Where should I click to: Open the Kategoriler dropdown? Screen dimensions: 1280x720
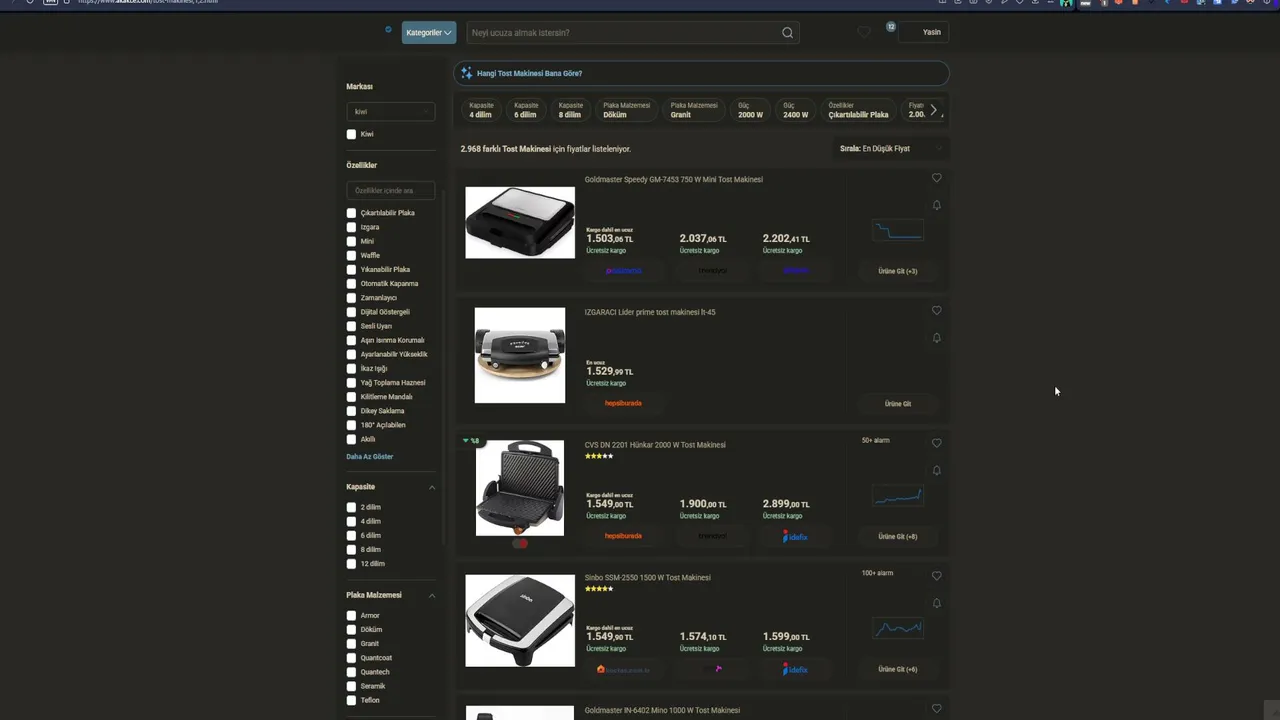pyautogui.click(x=429, y=33)
